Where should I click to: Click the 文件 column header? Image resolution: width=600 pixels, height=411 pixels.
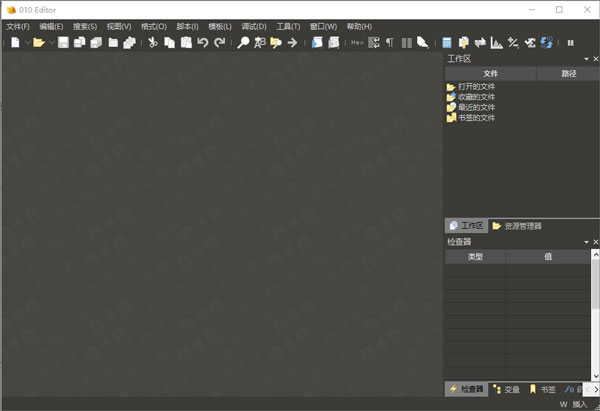pos(491,73)
